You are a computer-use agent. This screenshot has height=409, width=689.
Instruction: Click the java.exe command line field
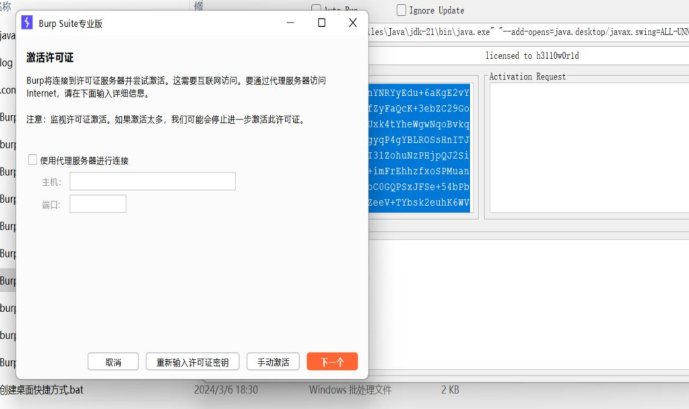(x=529, y=32)
